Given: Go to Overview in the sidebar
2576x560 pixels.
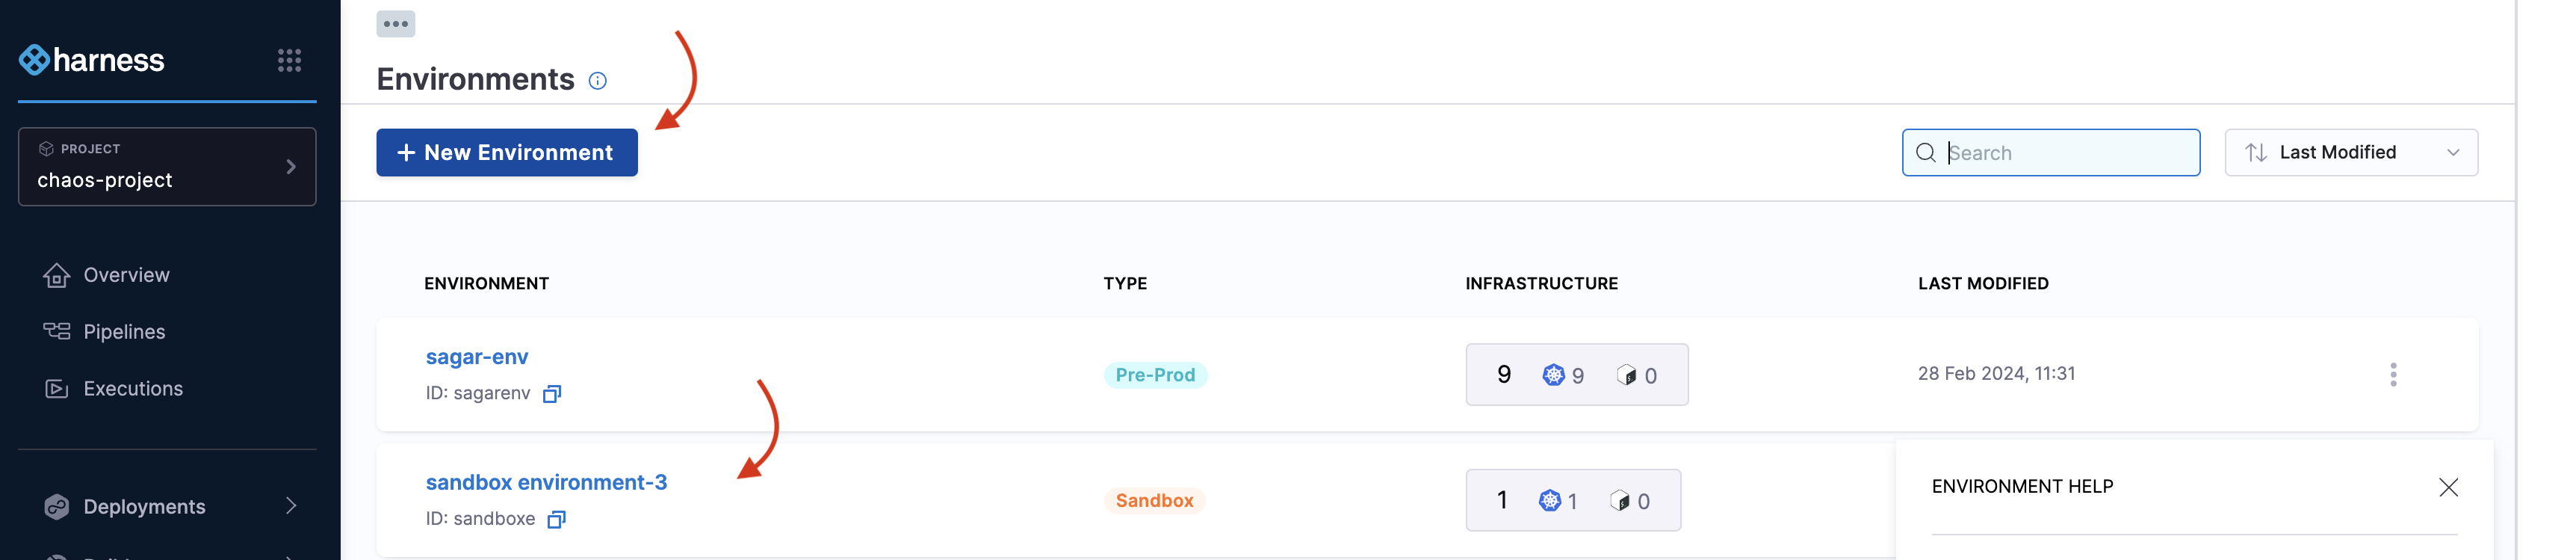Looking at the screenshot, I should (126, 275).
